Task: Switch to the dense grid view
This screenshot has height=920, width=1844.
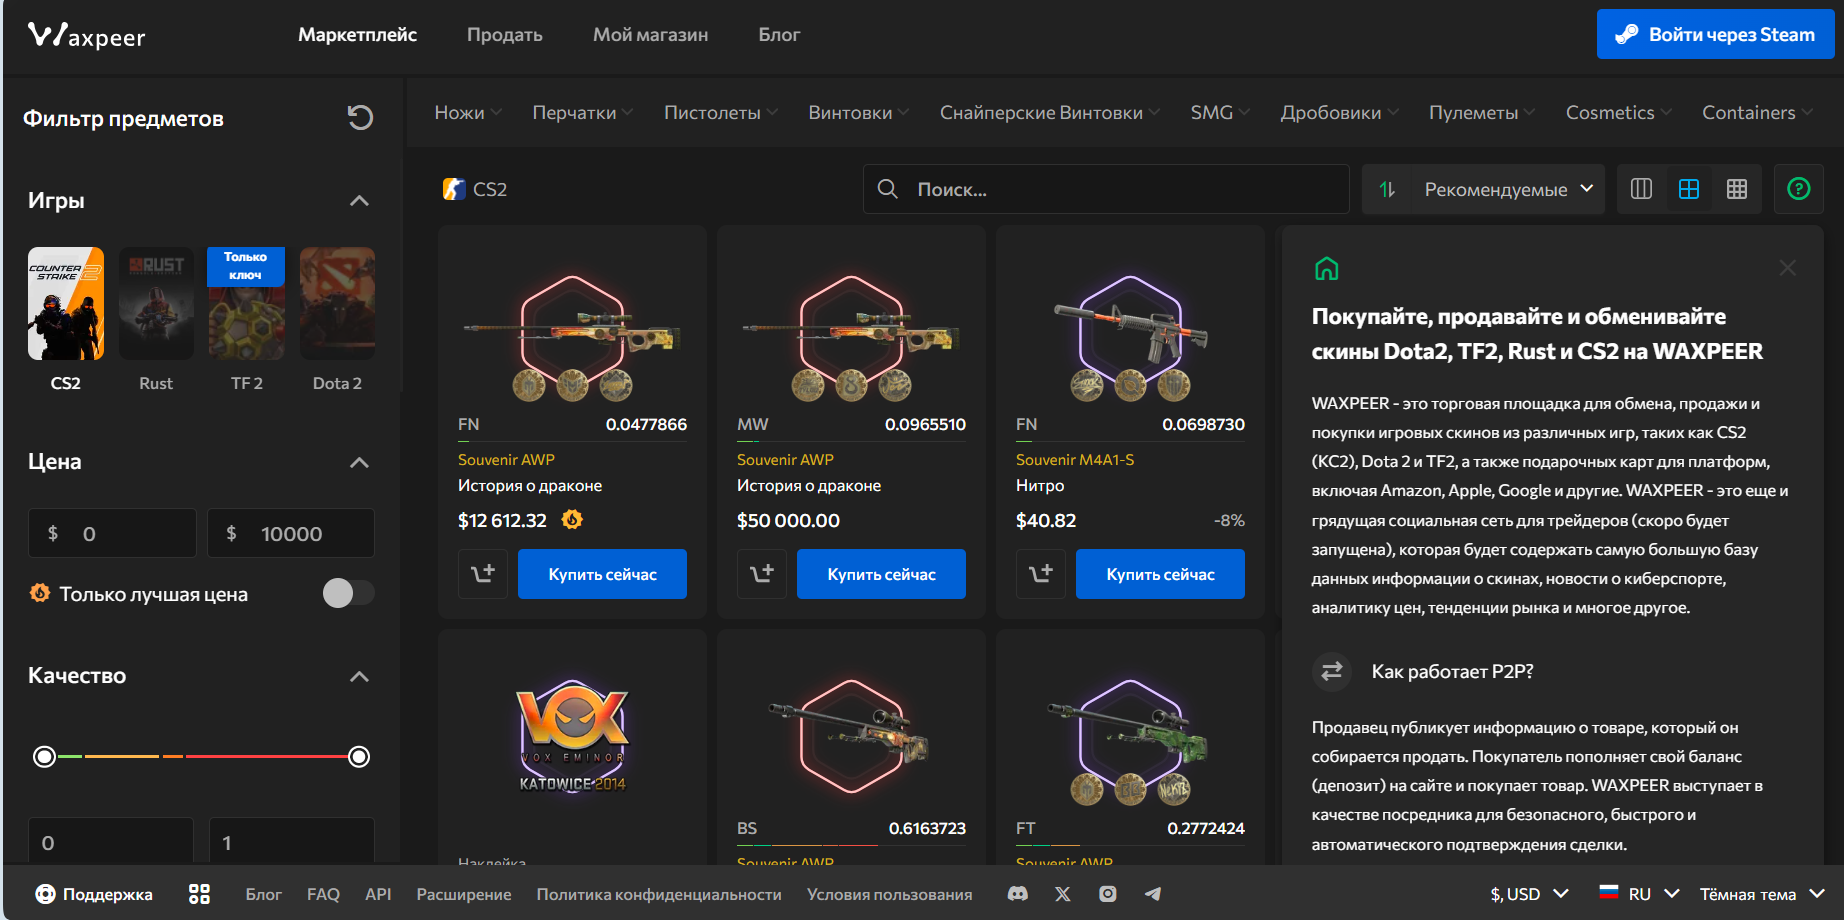Action: tap(1737, 189)
